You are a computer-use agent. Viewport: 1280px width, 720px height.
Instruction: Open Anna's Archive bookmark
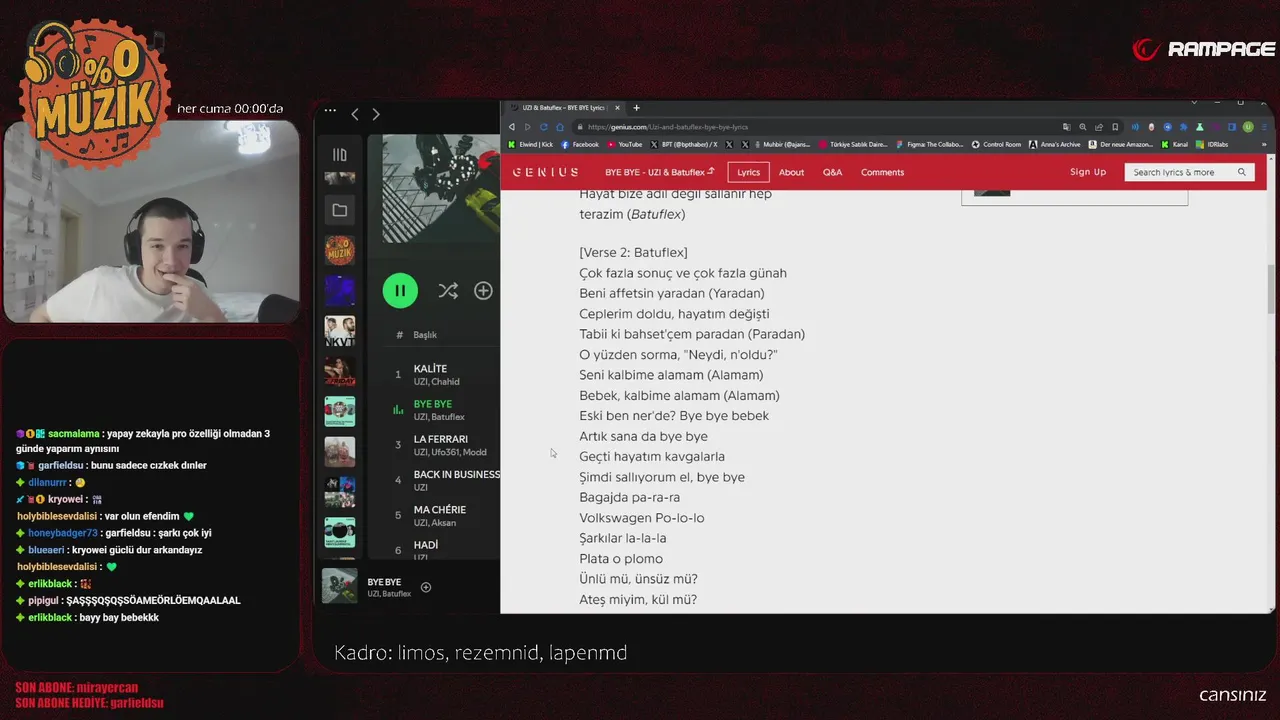1055,145
